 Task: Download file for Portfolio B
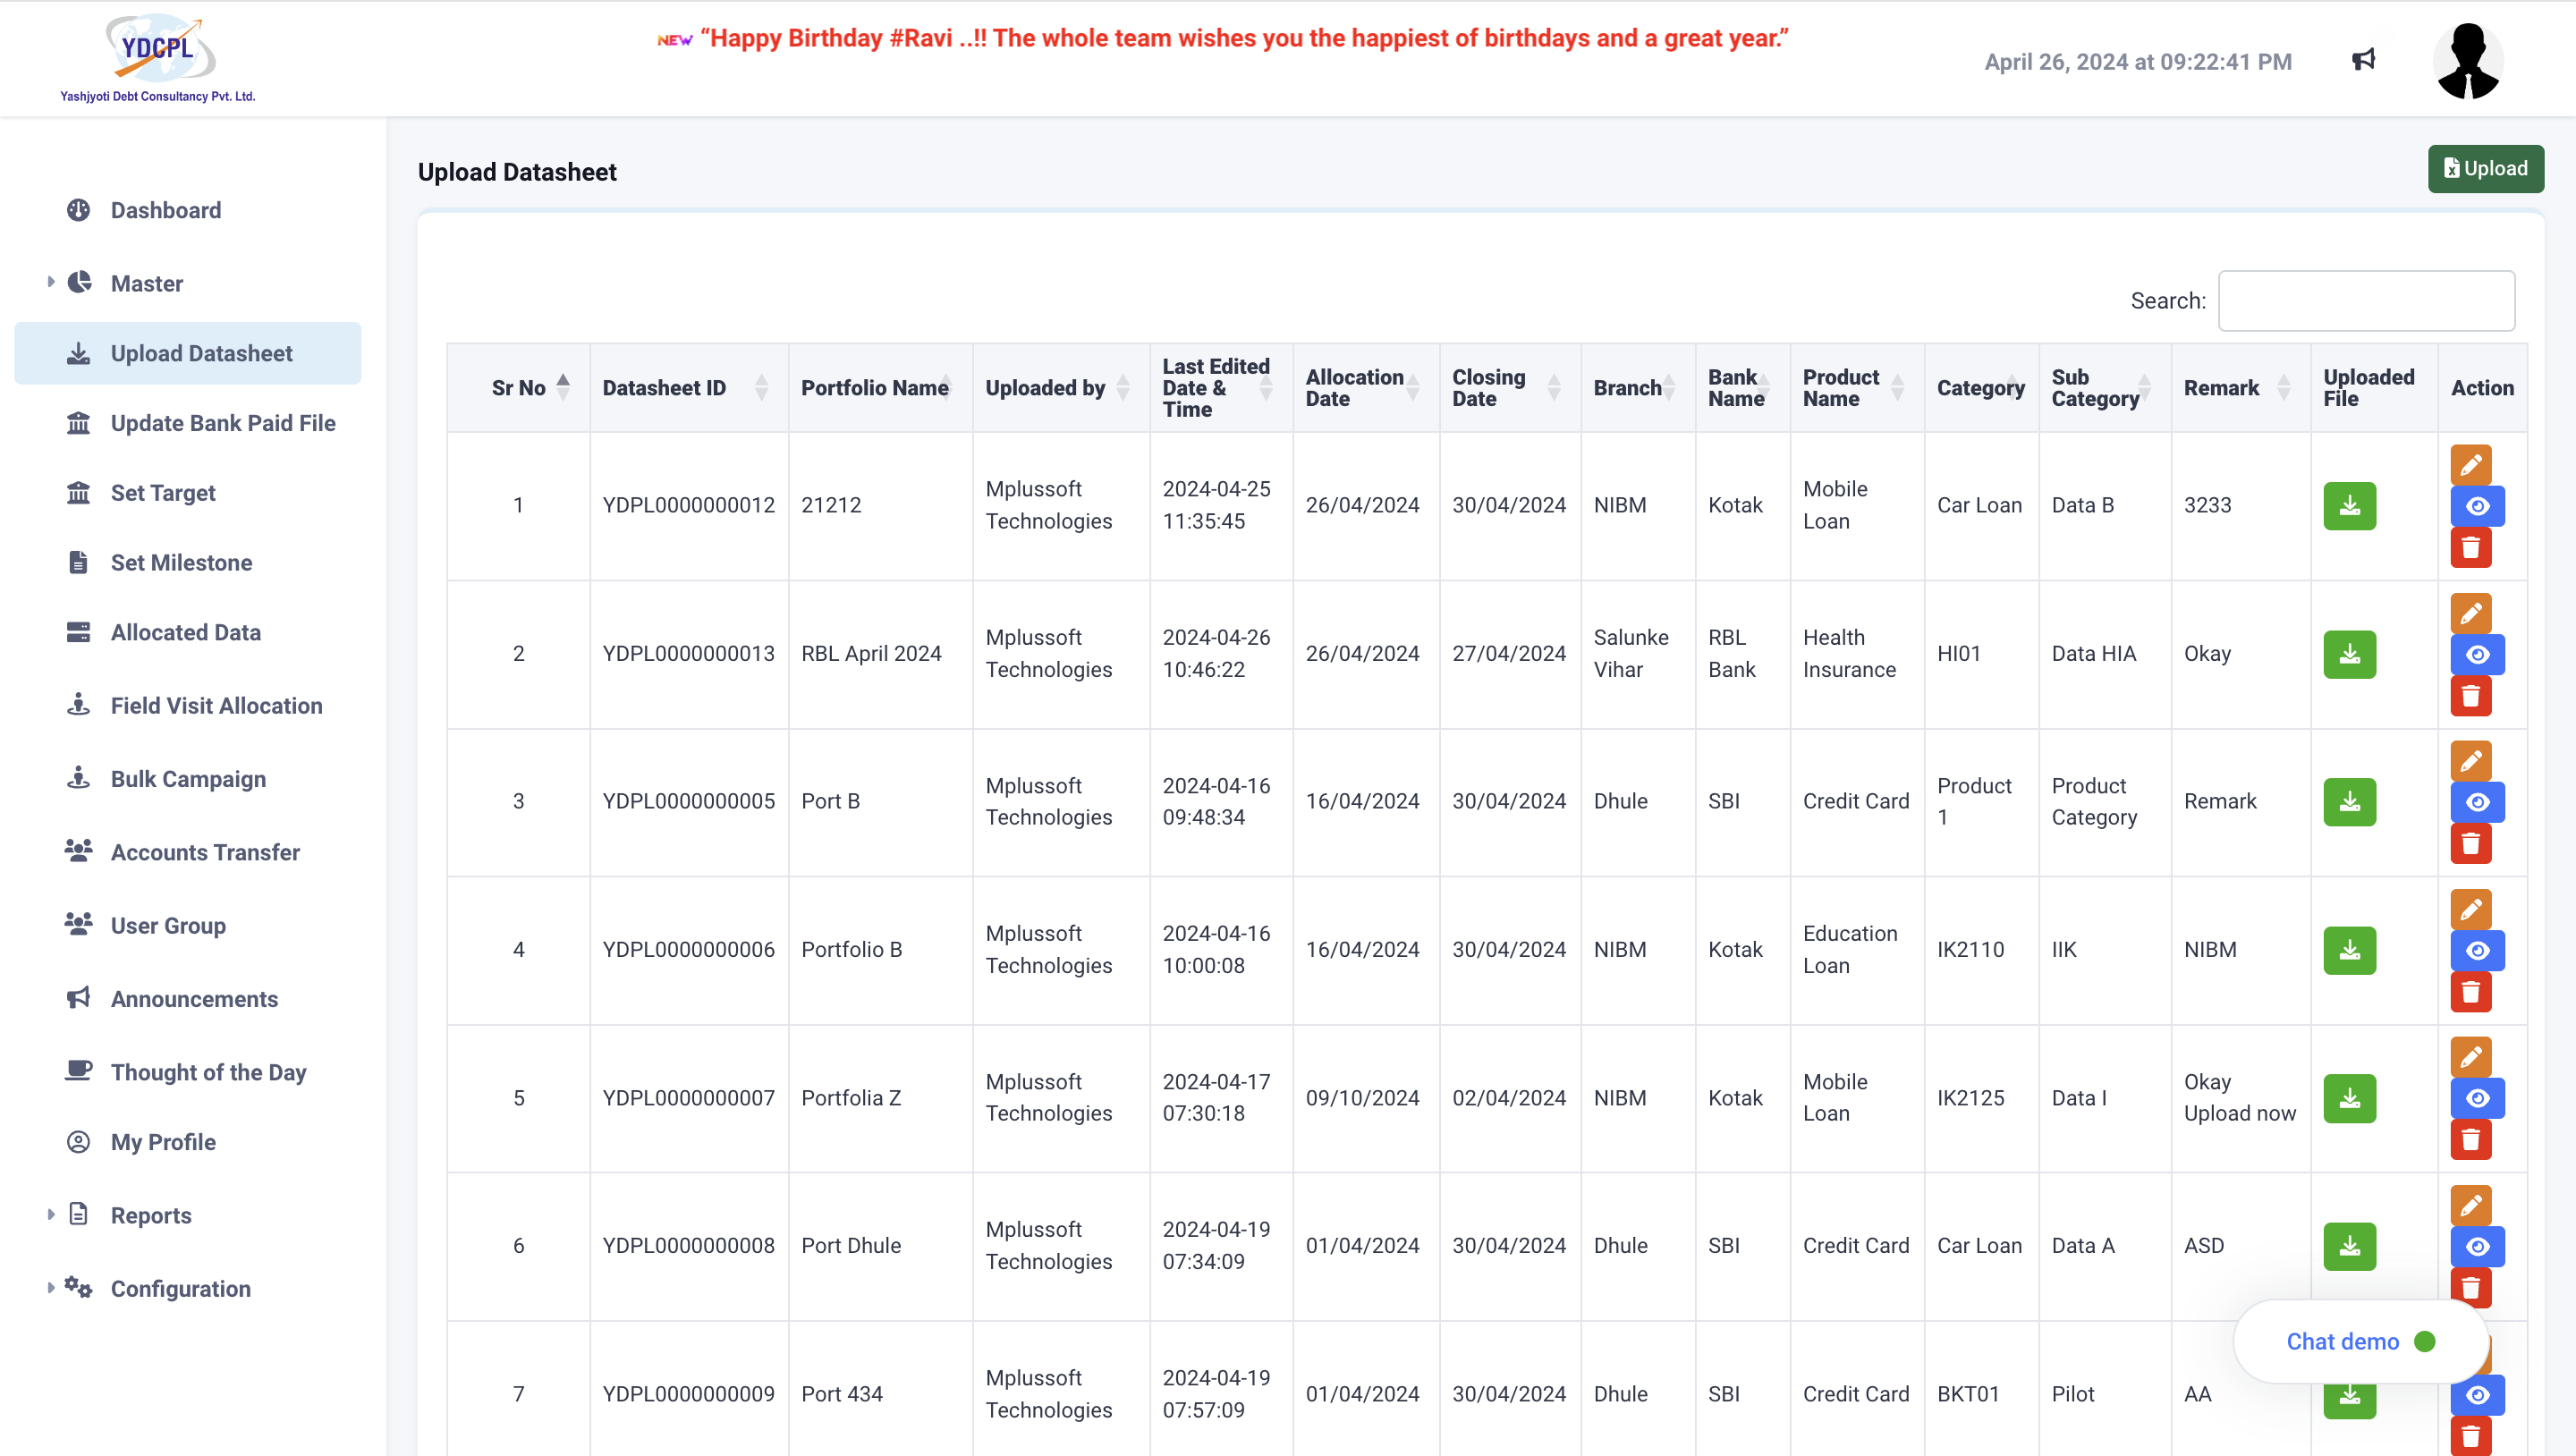click(x=2349, y=950)
